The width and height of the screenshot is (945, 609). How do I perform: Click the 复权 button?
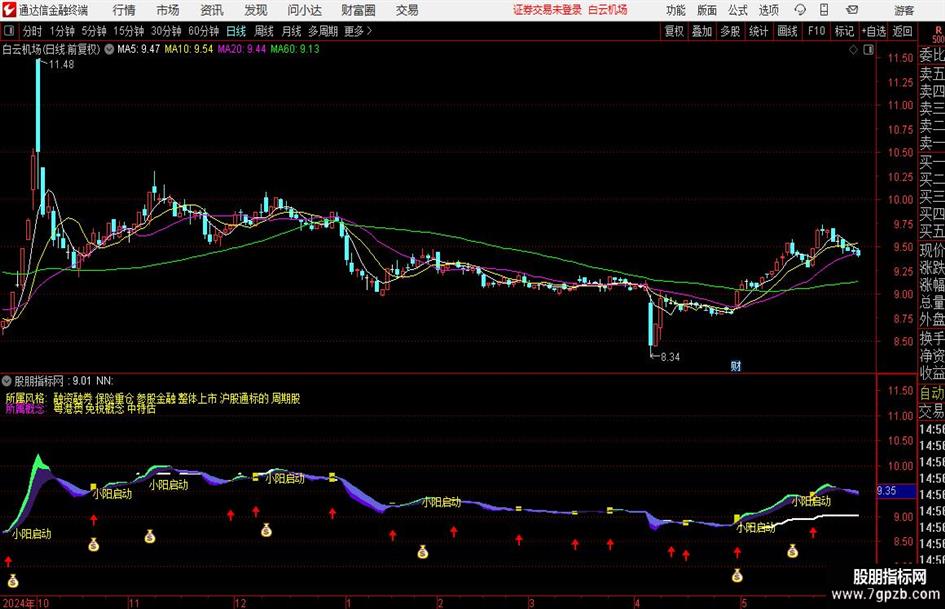click(674, 31)
